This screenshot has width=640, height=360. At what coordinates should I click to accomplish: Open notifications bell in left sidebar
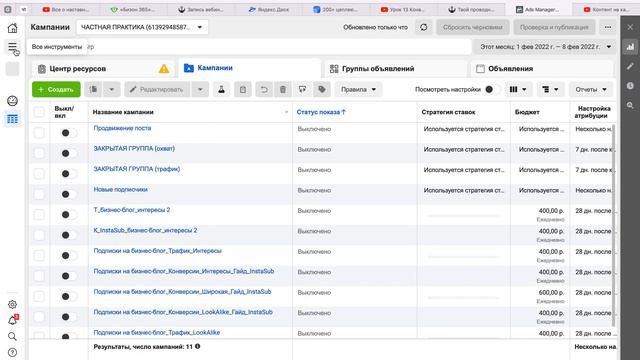[x=13, y=320]
